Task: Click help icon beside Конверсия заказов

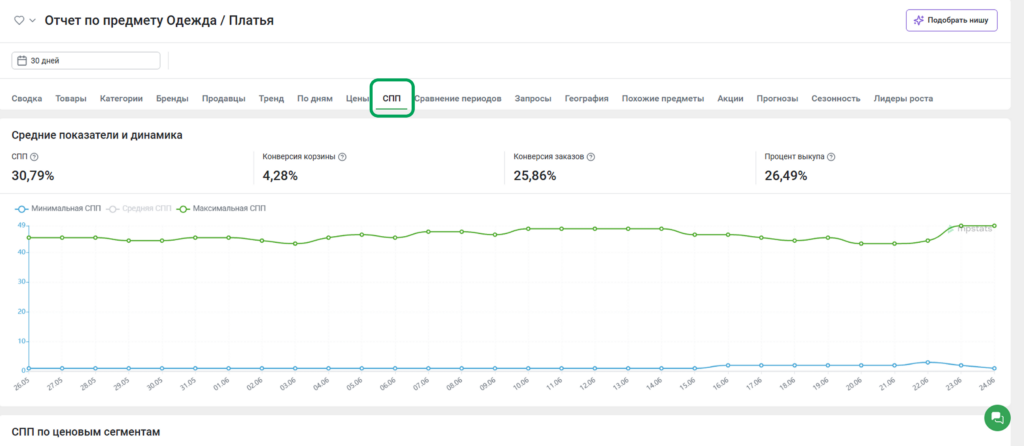Action: click(590, 157)
